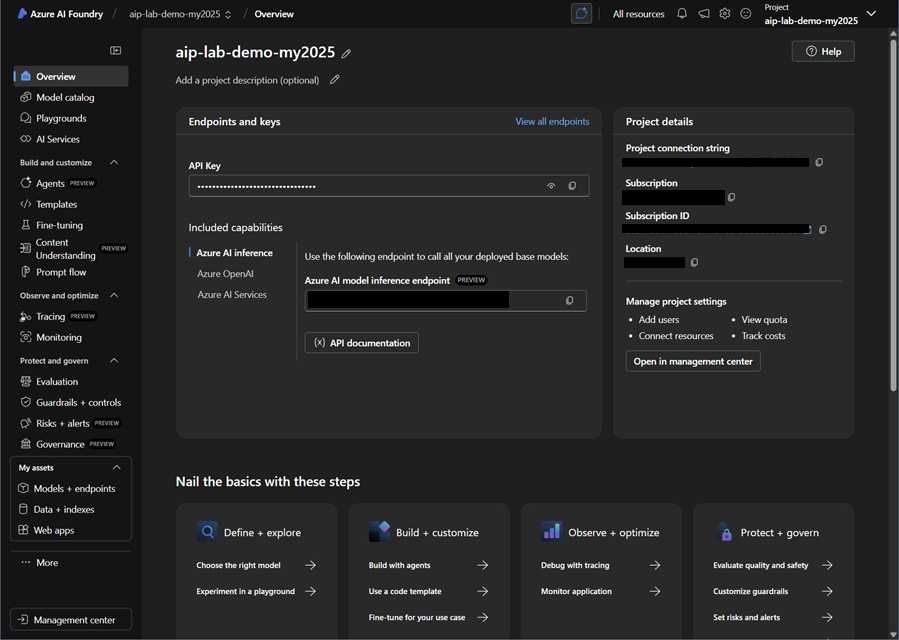Arrow next to Build with agents
The width and height of the screenshot is (899, 640).
coord(483,565)
